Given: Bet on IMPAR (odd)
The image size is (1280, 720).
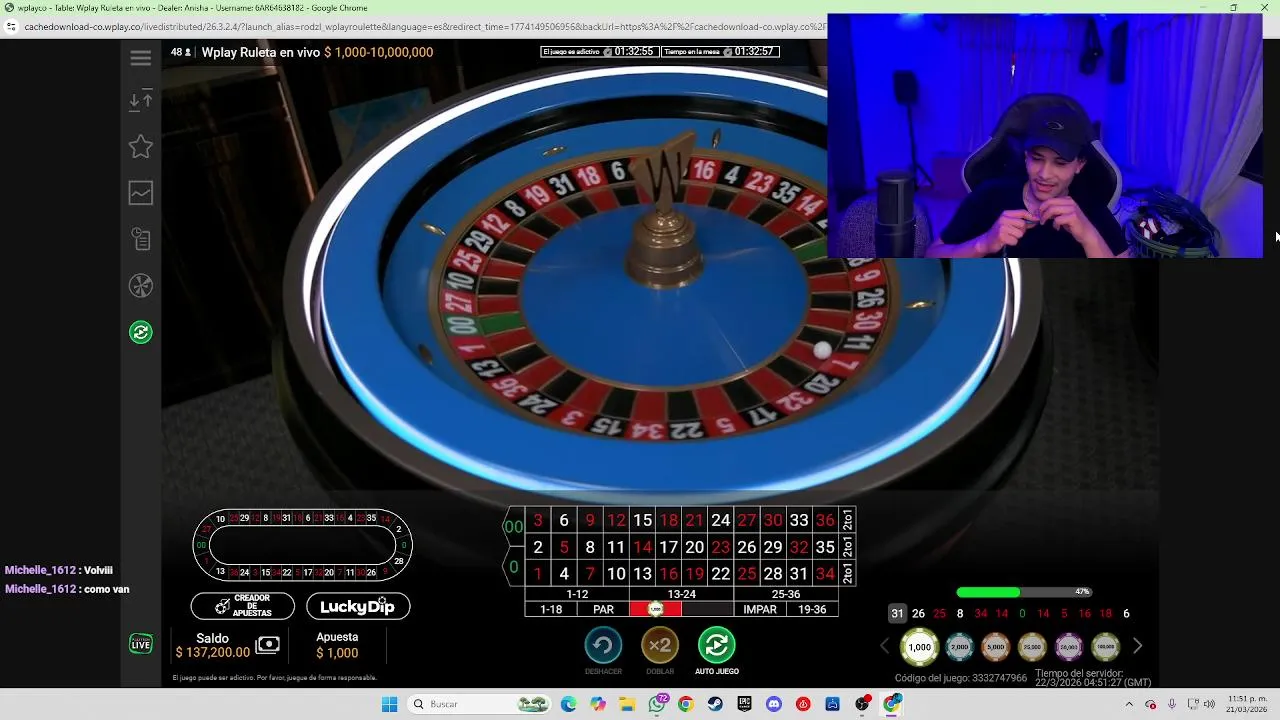Looking at the screenshot, I should (760, 609).
